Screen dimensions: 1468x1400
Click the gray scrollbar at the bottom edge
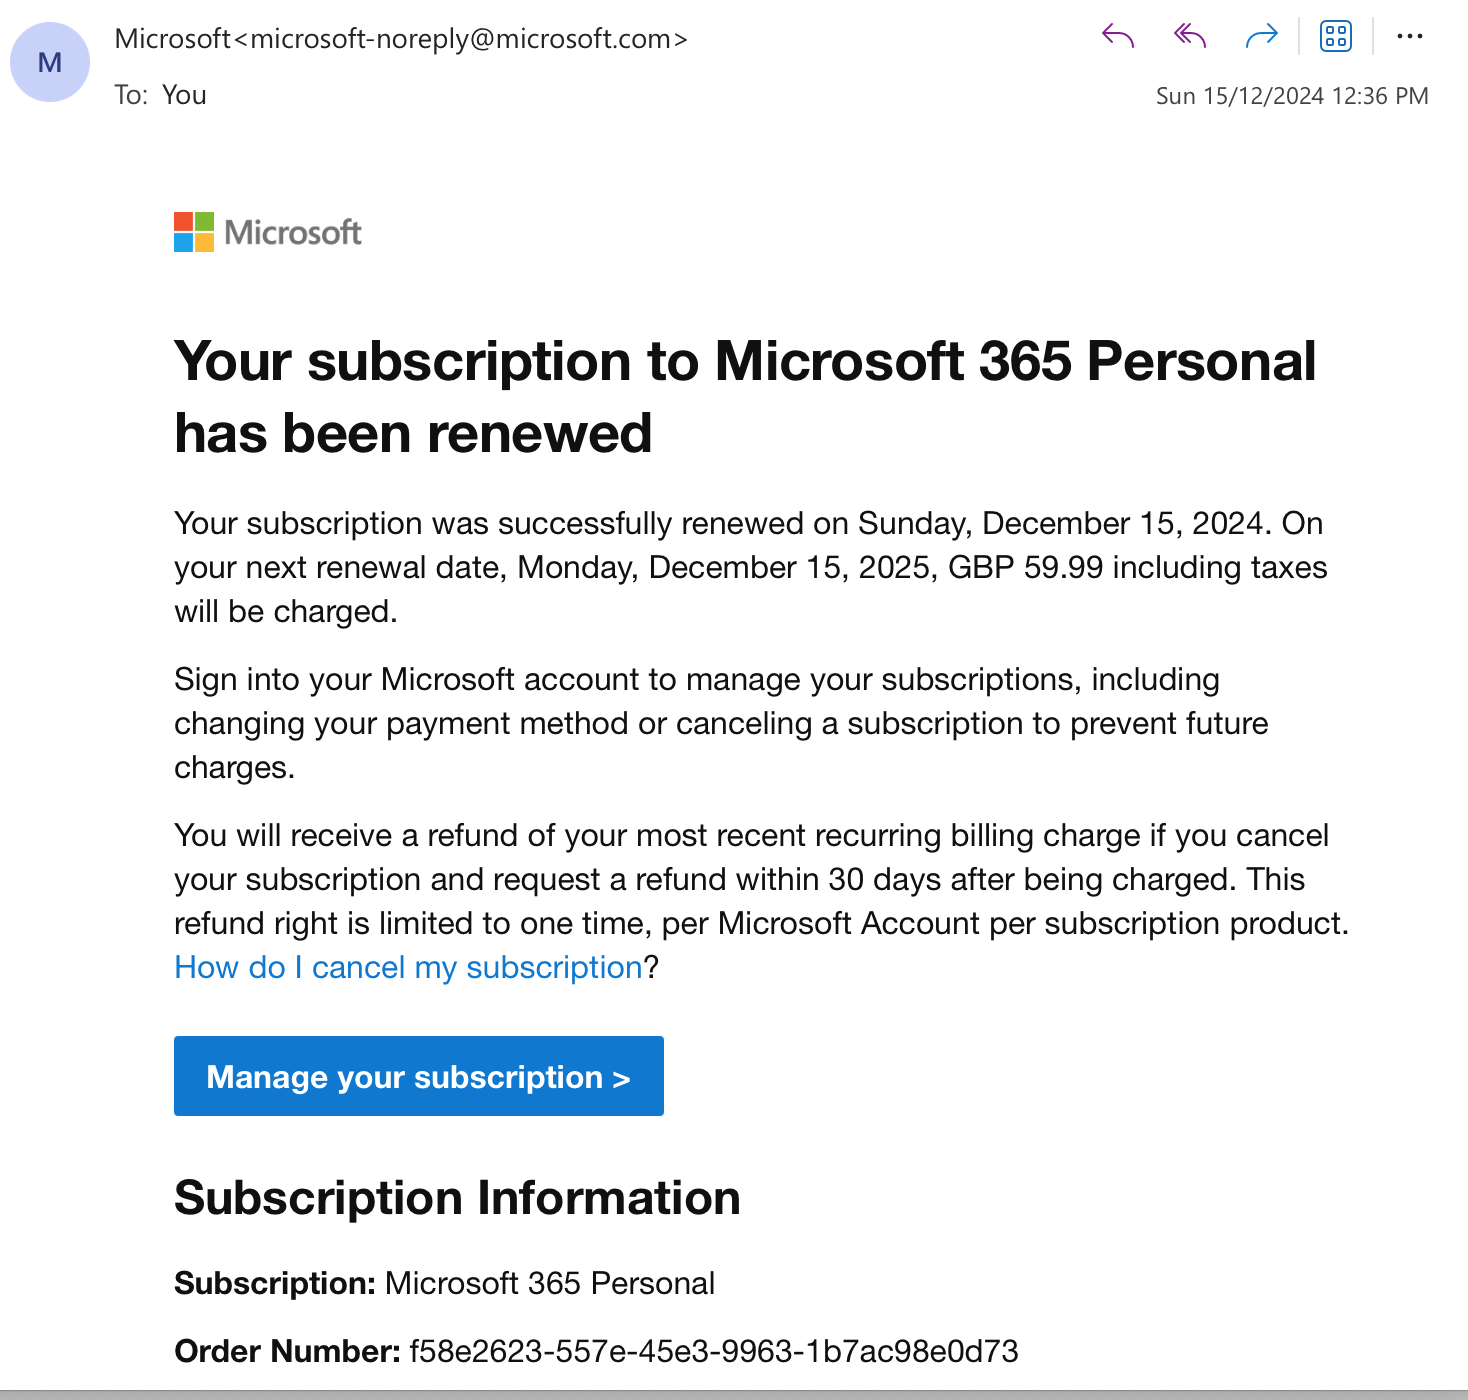(734, 1395)
